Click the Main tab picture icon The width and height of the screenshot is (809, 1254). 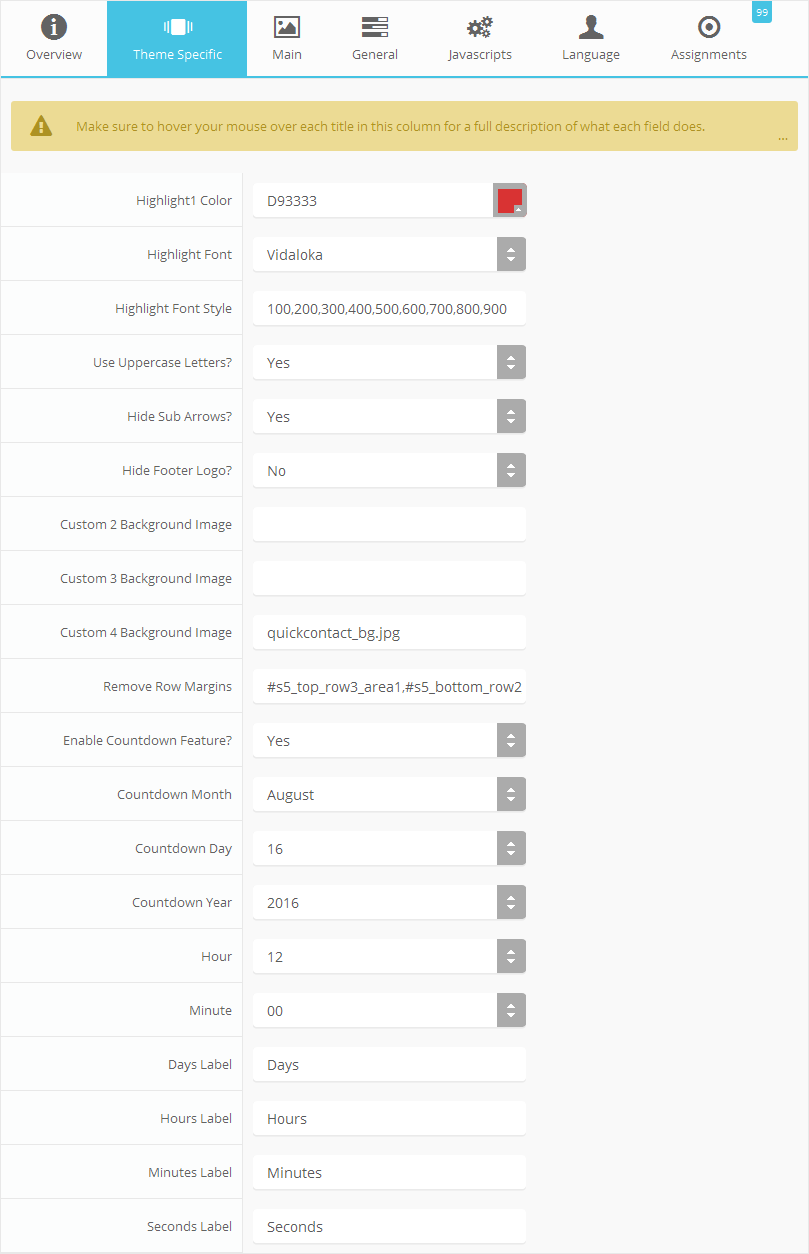point(287,27)
